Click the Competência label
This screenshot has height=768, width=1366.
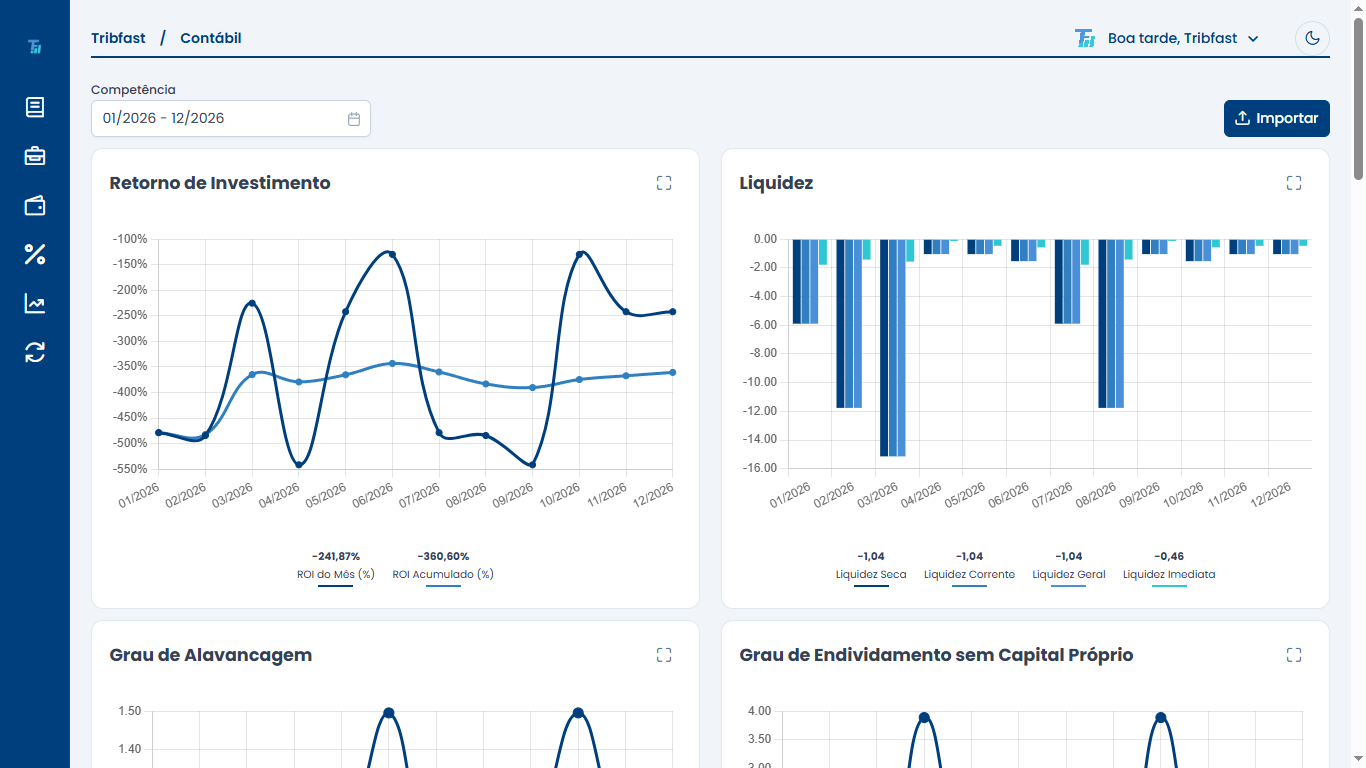click(x=133, y=90)
